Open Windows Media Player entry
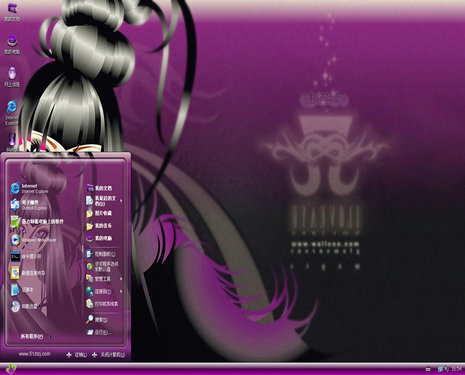 (x=33, y=240)
